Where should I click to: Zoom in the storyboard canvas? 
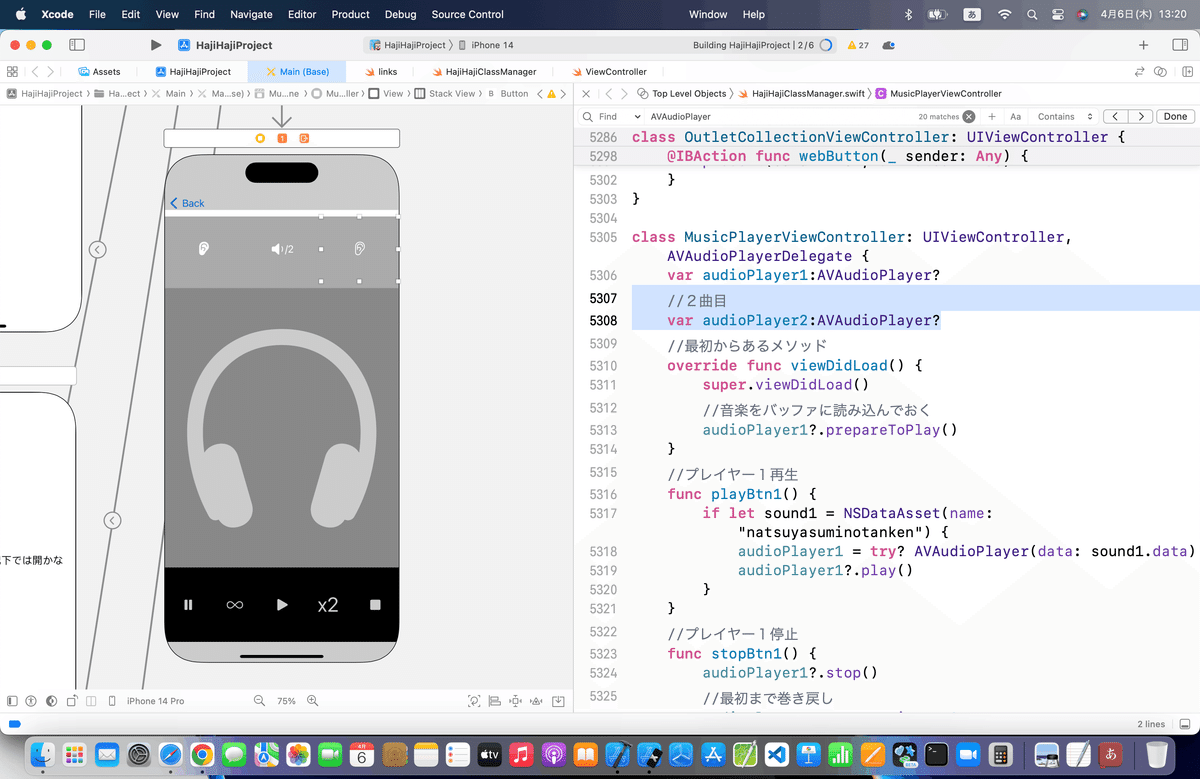(312, 701)
